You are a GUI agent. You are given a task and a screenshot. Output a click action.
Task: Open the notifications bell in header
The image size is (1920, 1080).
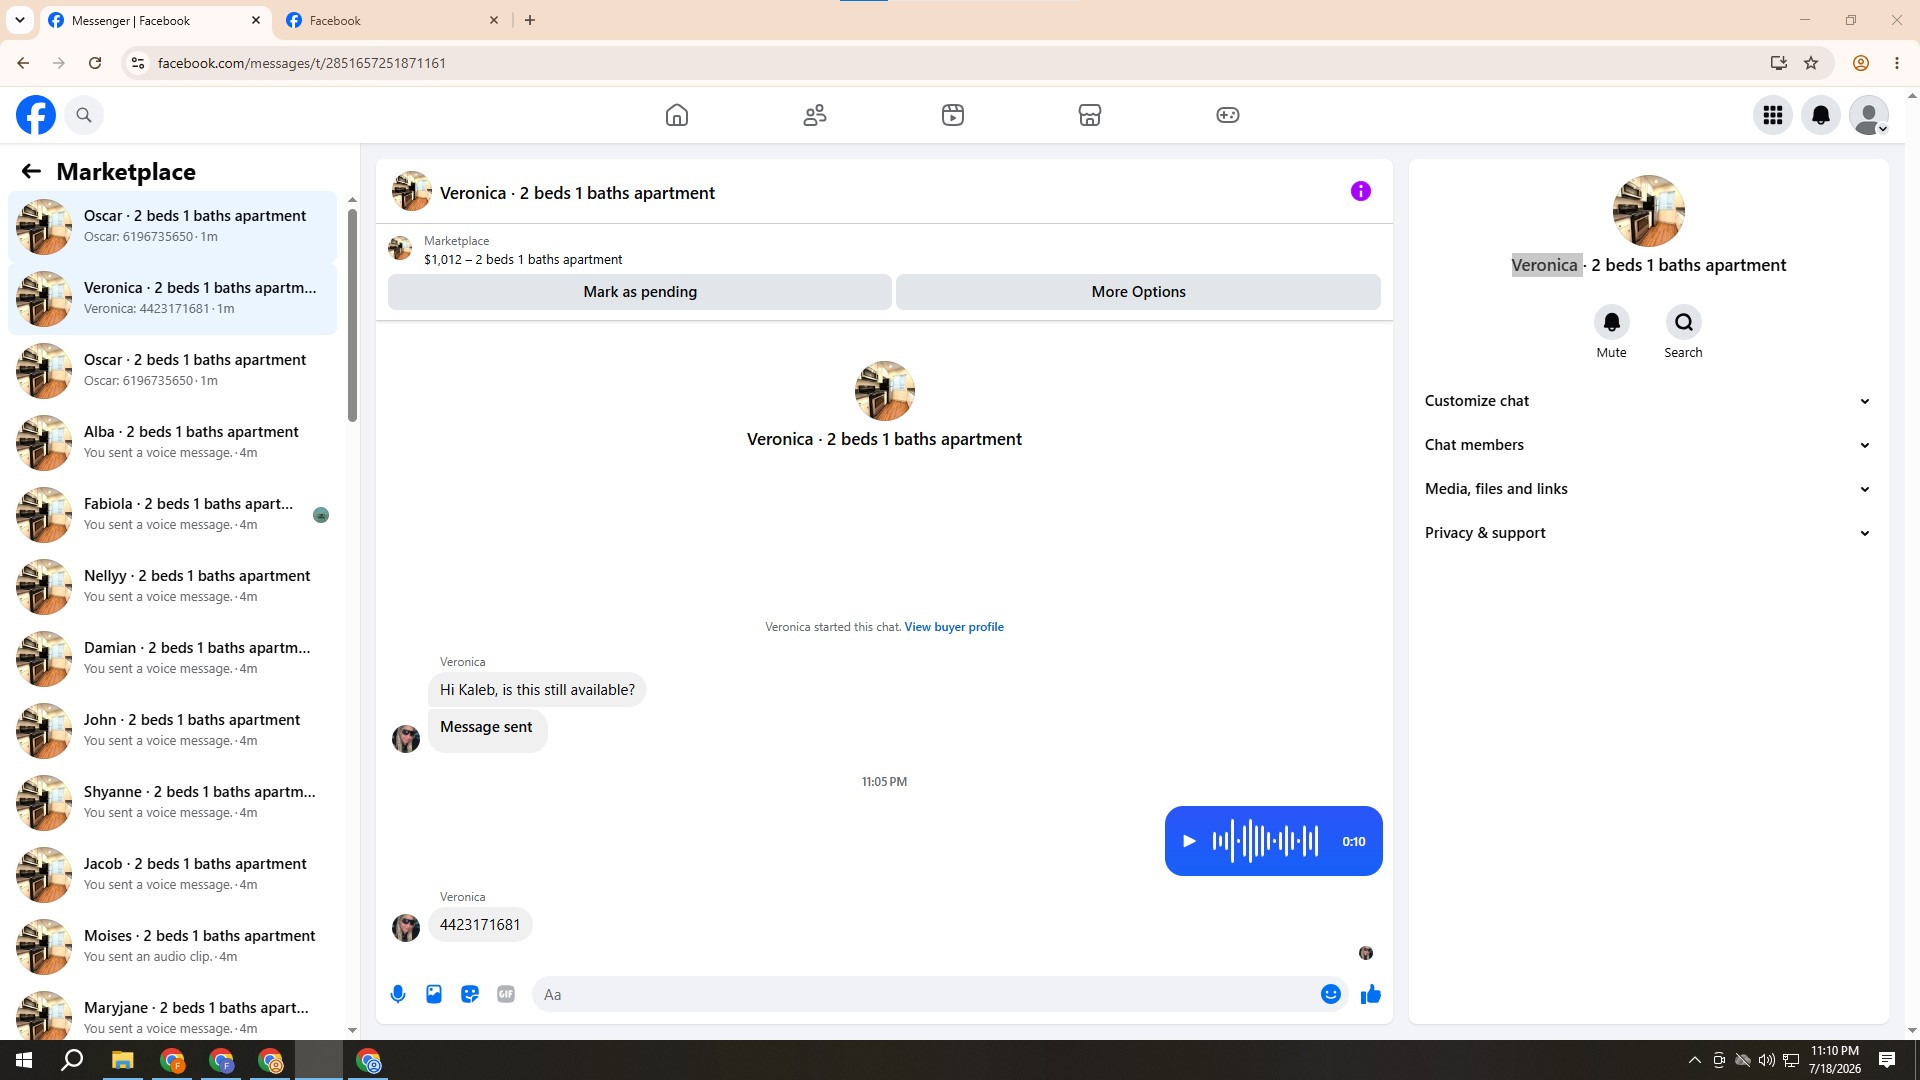[x=1821, y=115]
